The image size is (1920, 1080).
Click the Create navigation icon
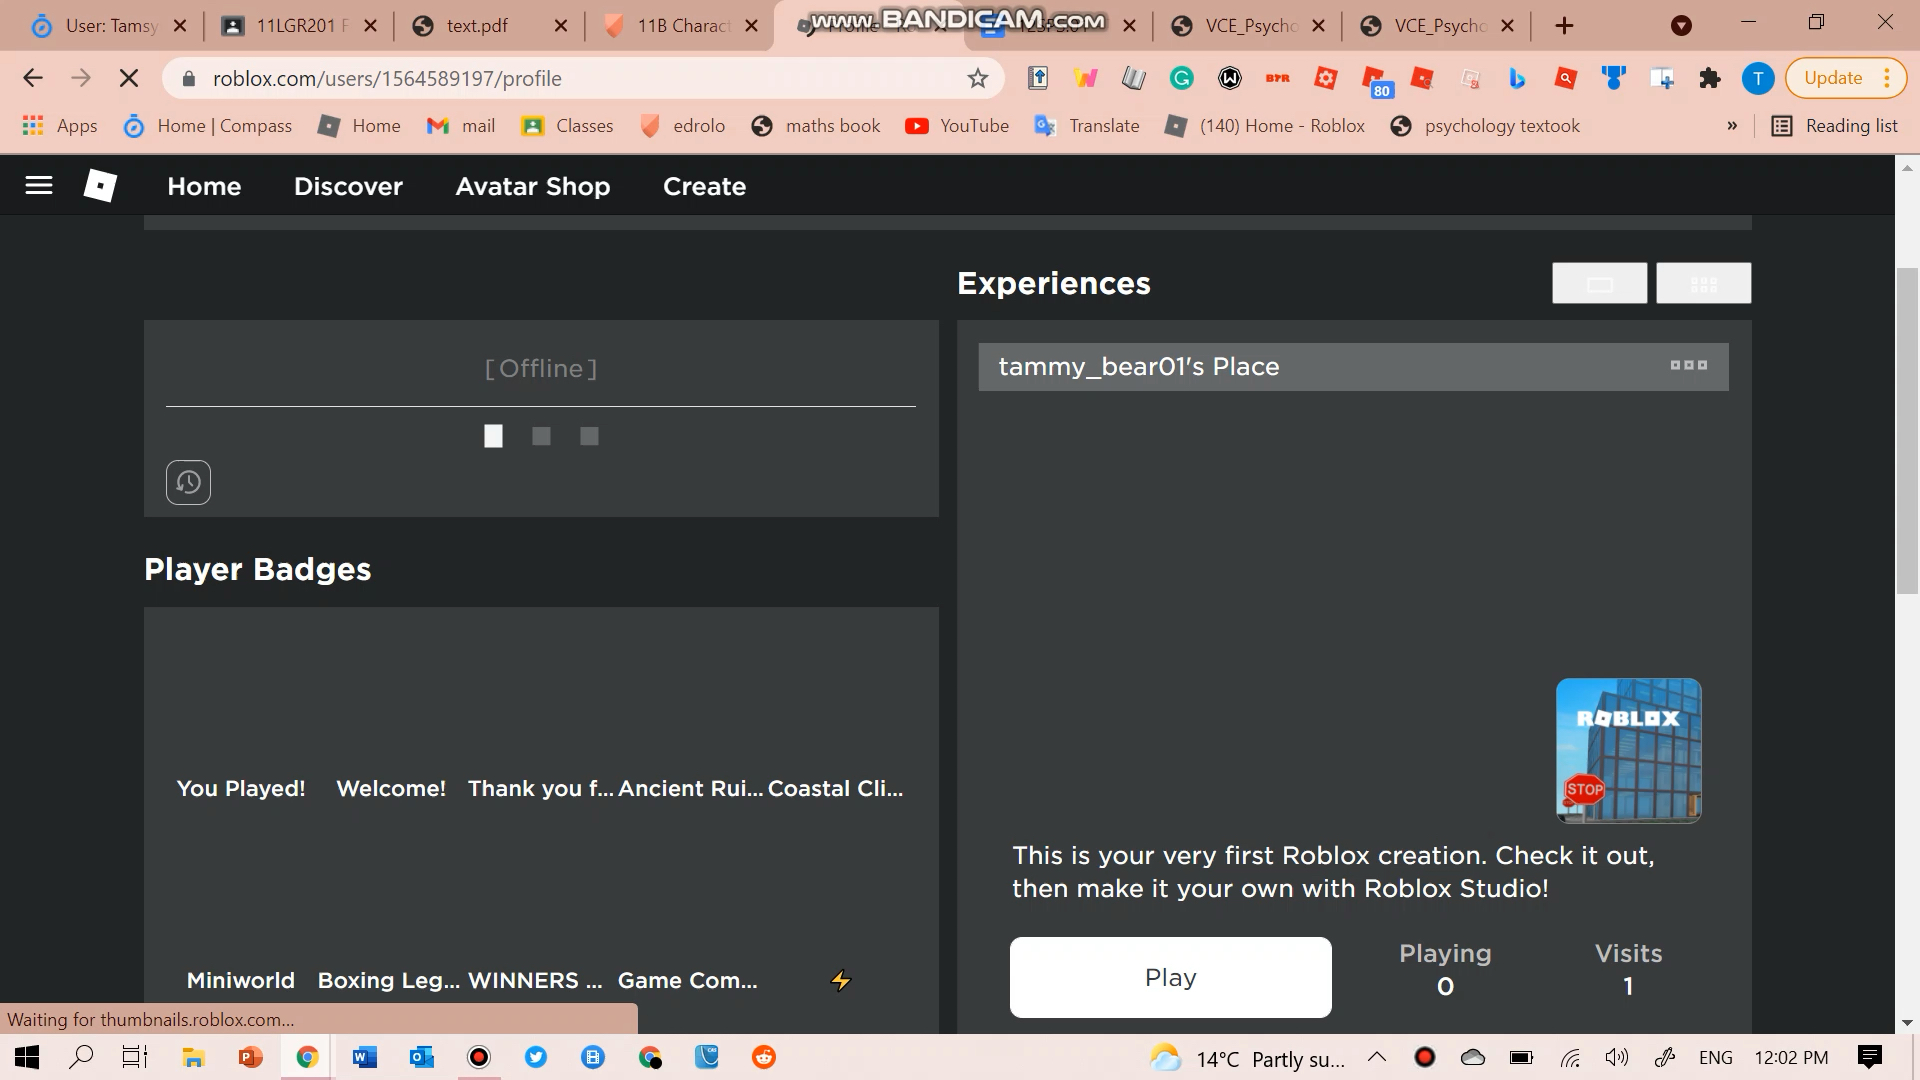(x=704, y=186)
